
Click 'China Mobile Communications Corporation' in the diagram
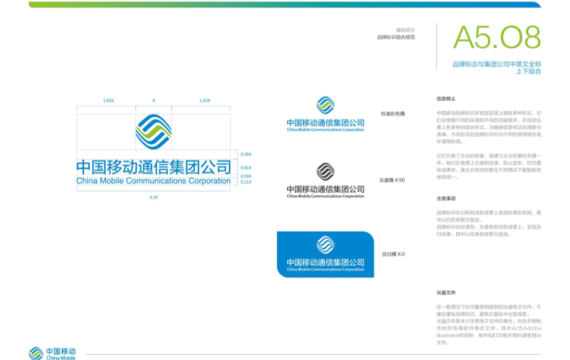click(153, 181)
